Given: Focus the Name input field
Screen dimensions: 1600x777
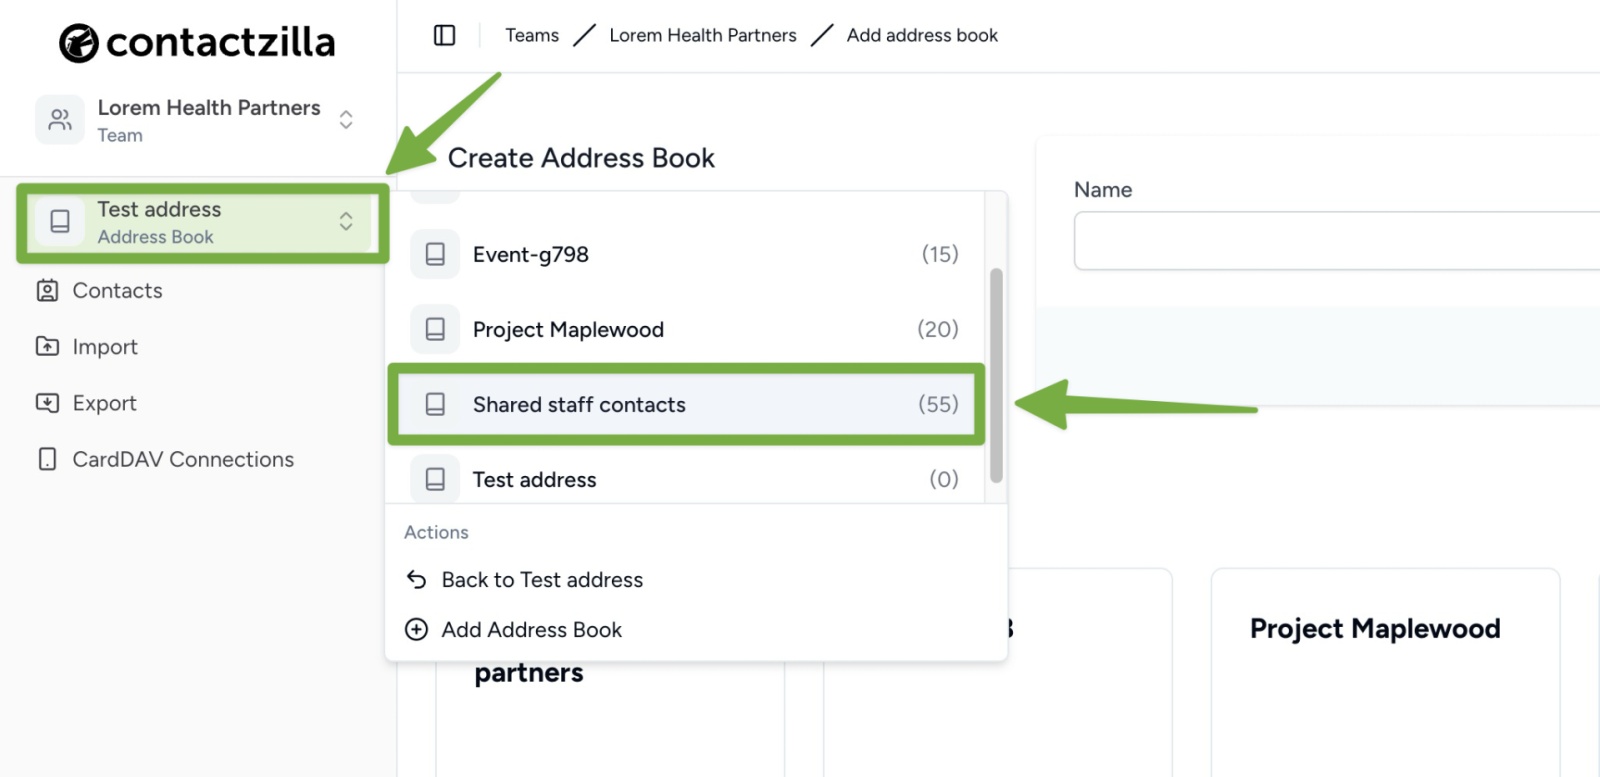Looking at the screenshot, I should point(1337,241).
